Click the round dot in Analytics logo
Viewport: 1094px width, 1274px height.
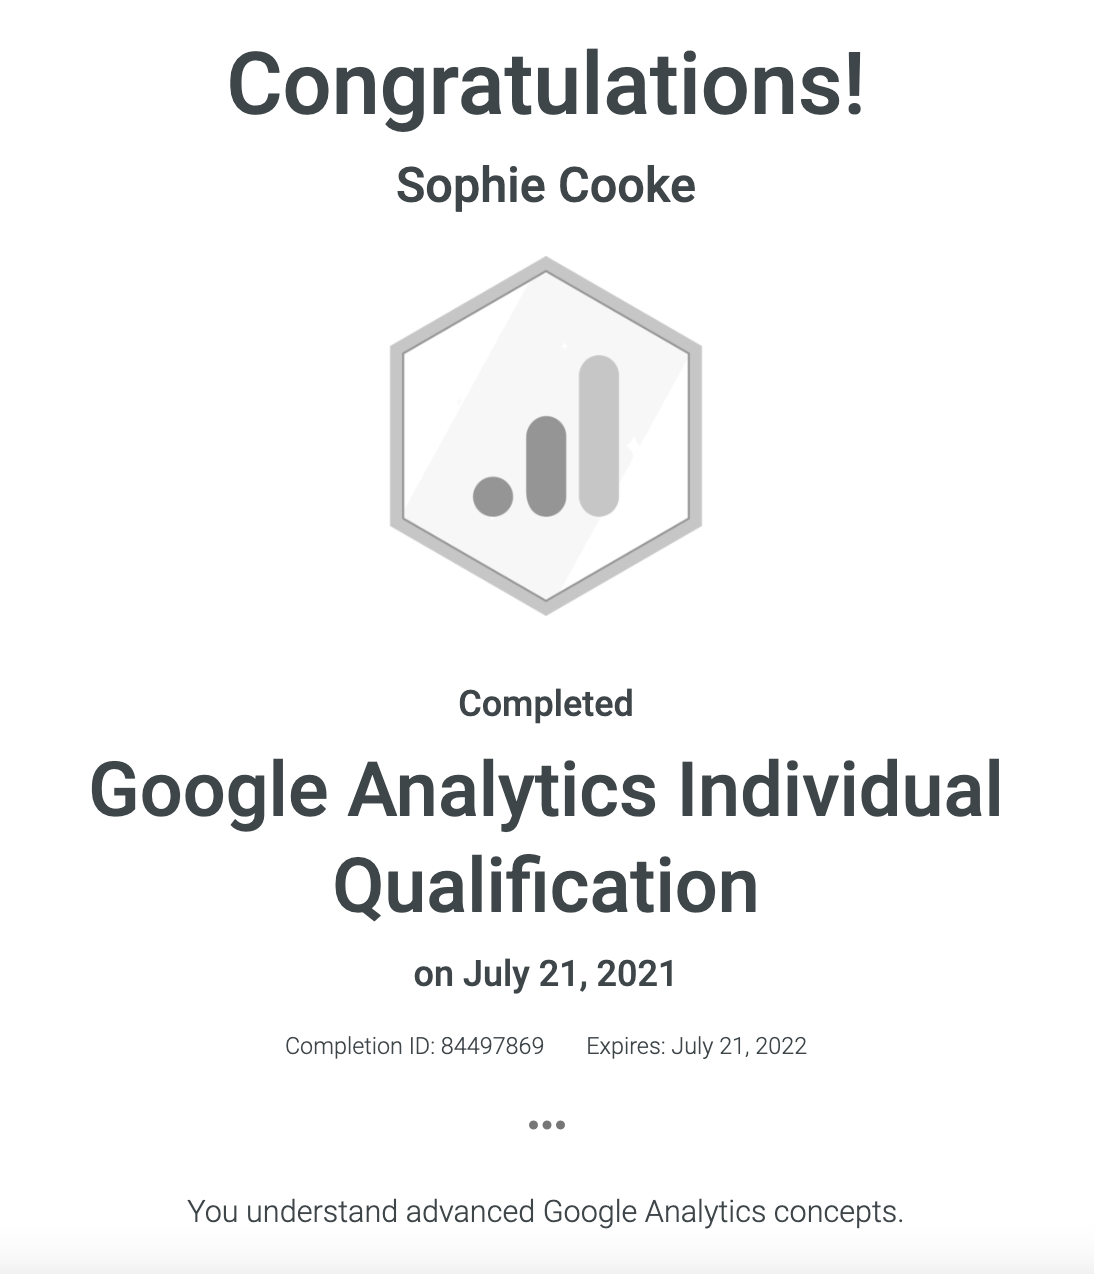point(492,496)
